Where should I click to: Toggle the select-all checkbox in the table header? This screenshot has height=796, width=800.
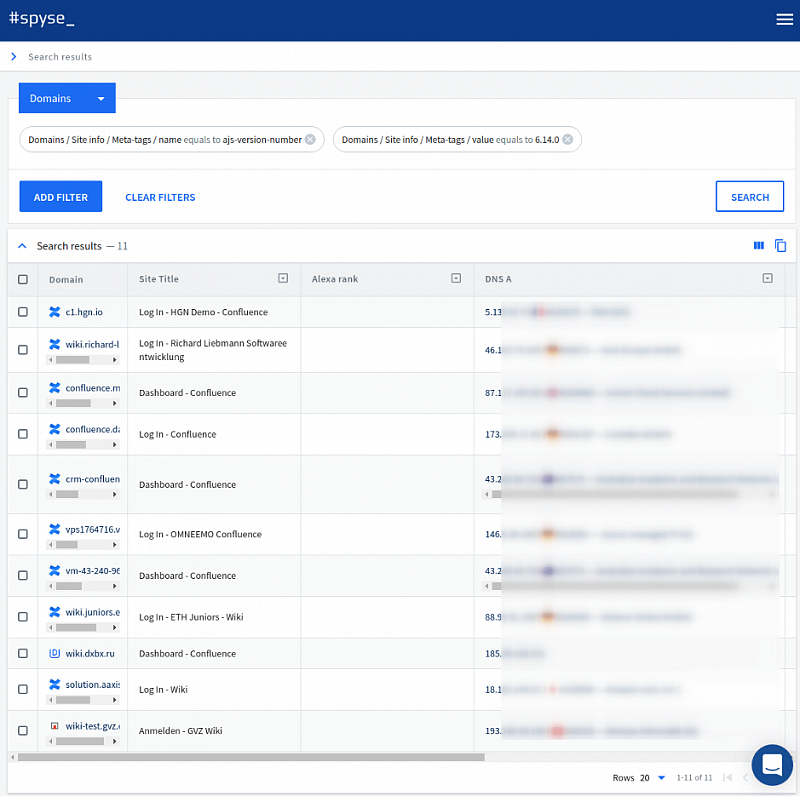(23, 279)
